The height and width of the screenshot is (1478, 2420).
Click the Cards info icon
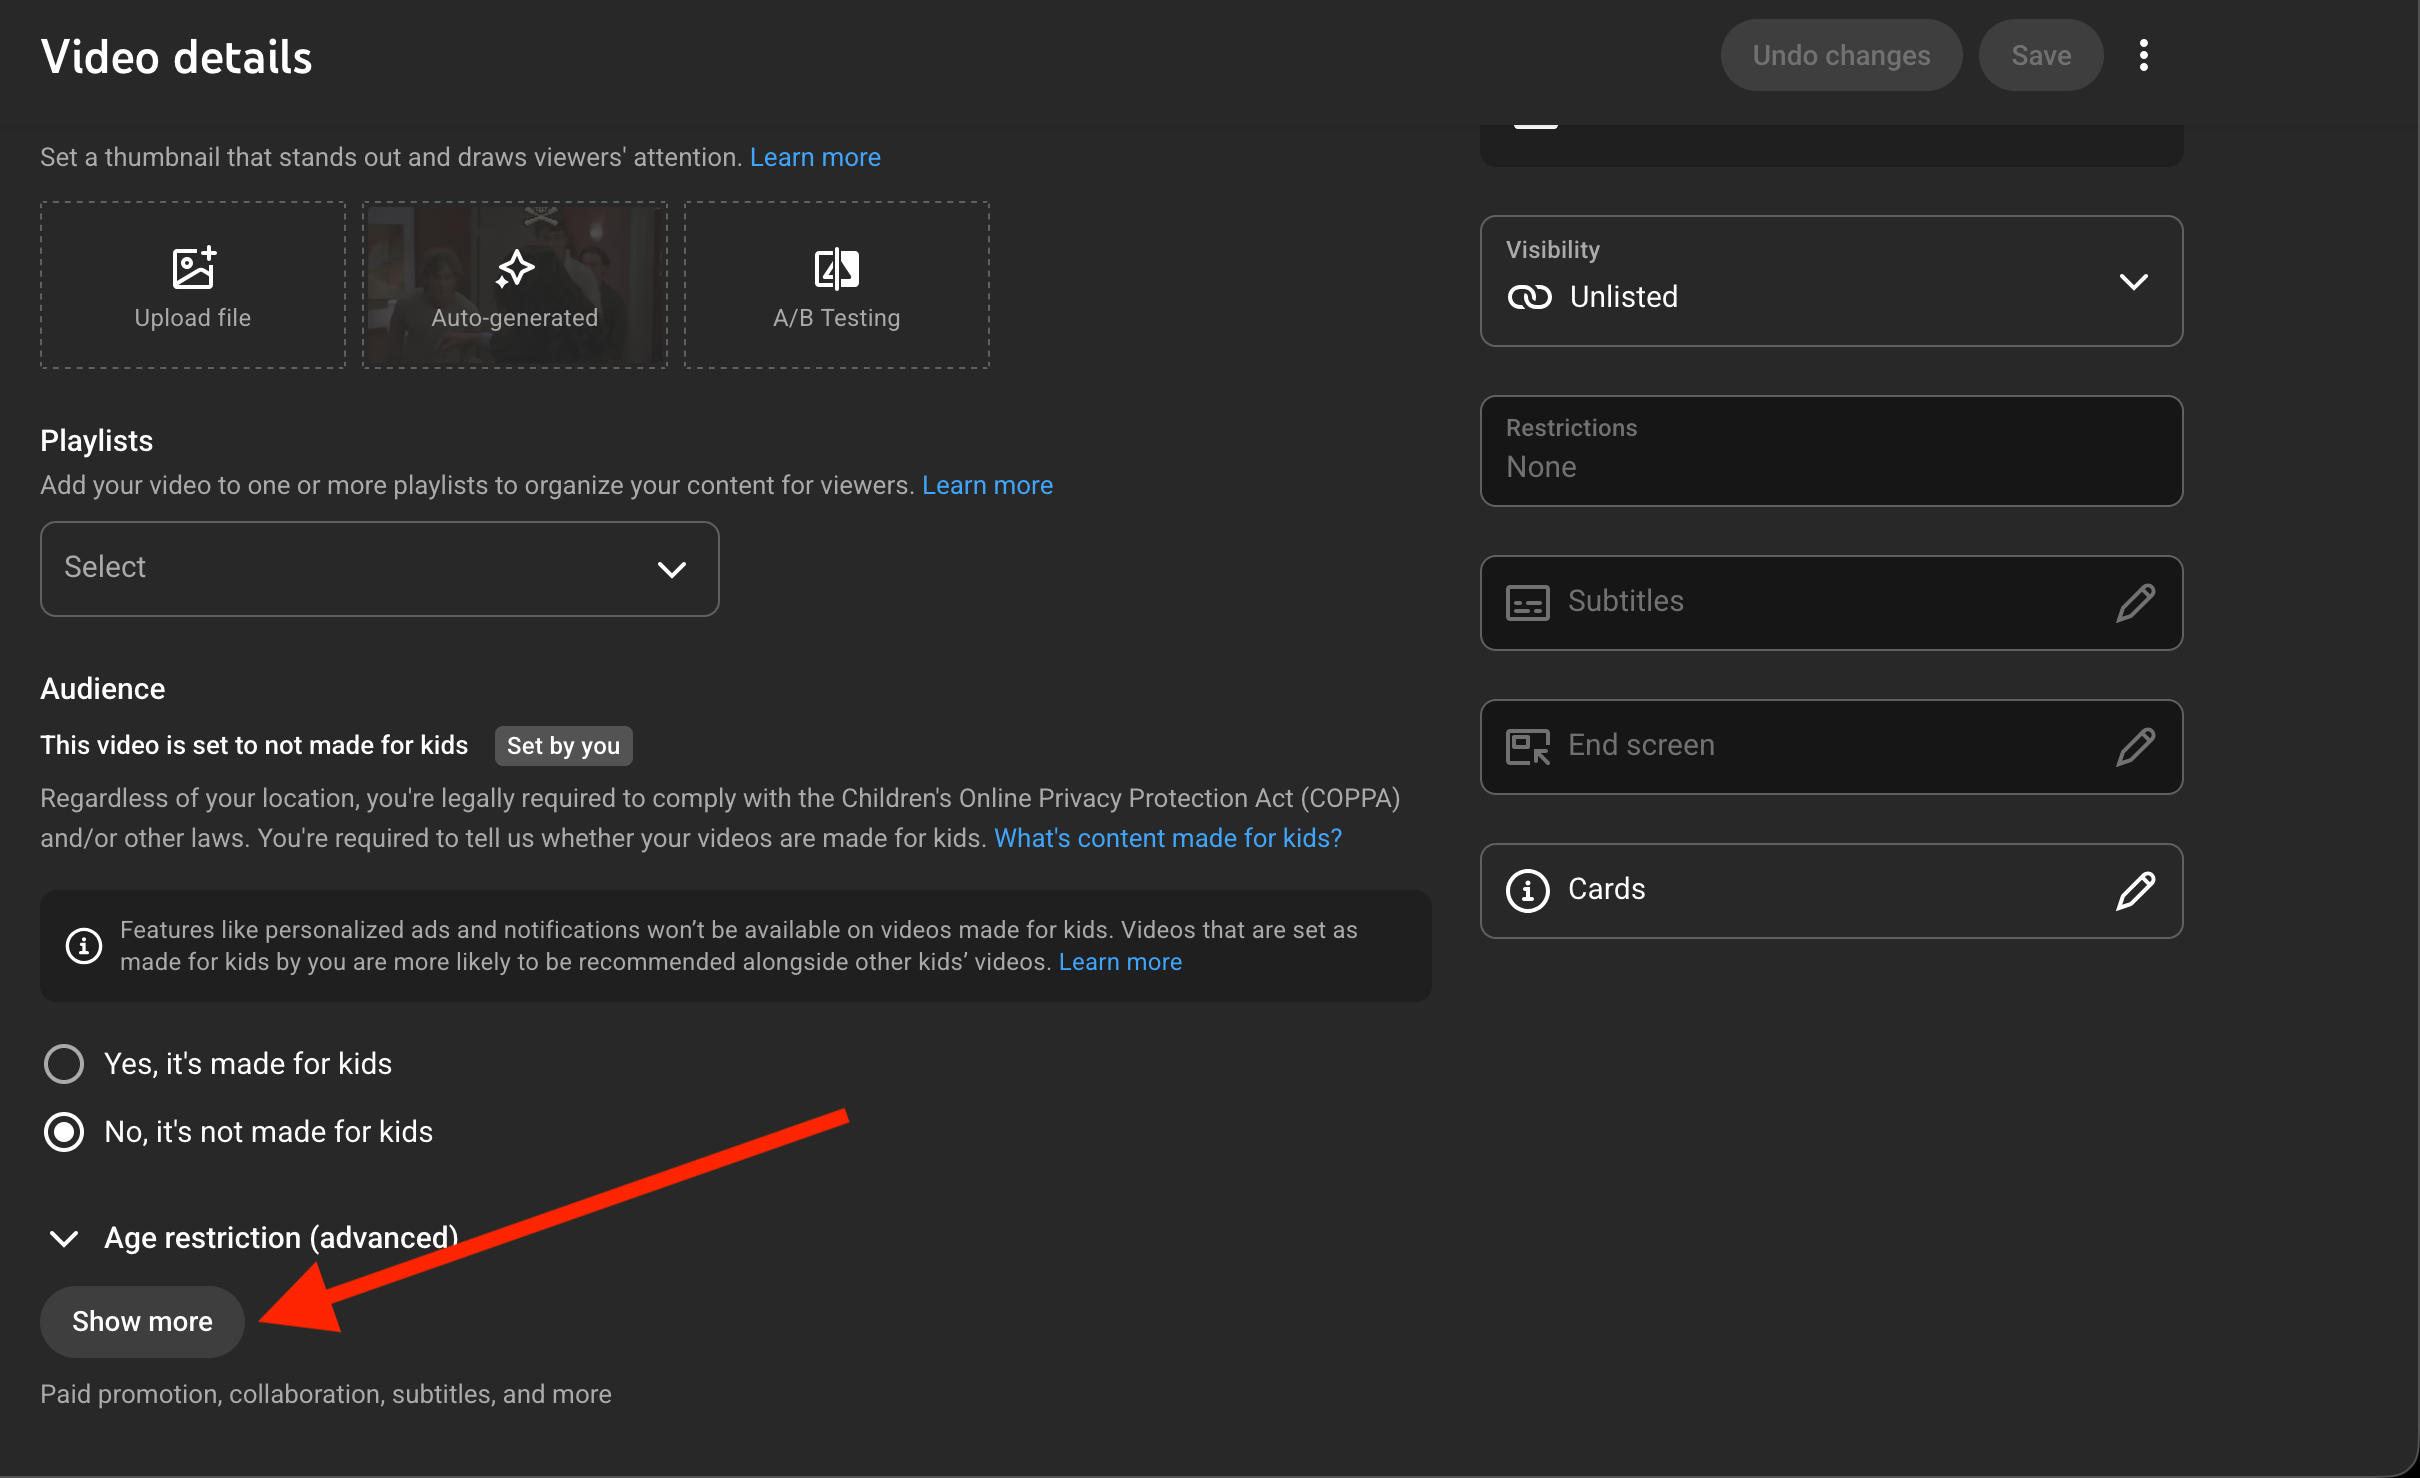(1527, 891)
